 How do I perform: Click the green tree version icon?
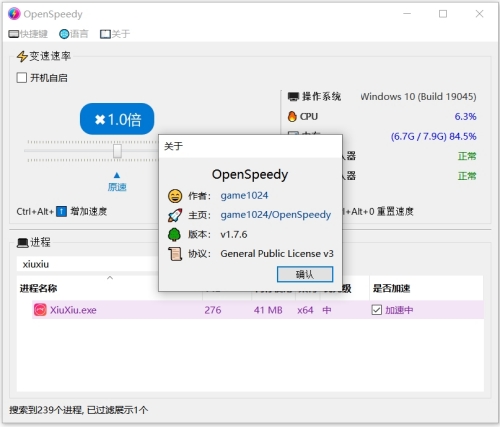[174, 235]
